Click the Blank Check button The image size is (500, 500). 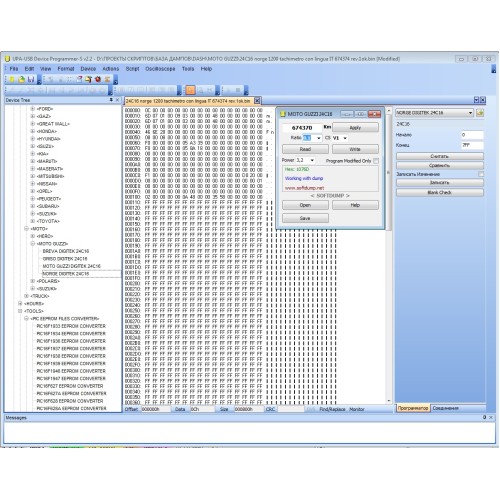click(439, 192)
